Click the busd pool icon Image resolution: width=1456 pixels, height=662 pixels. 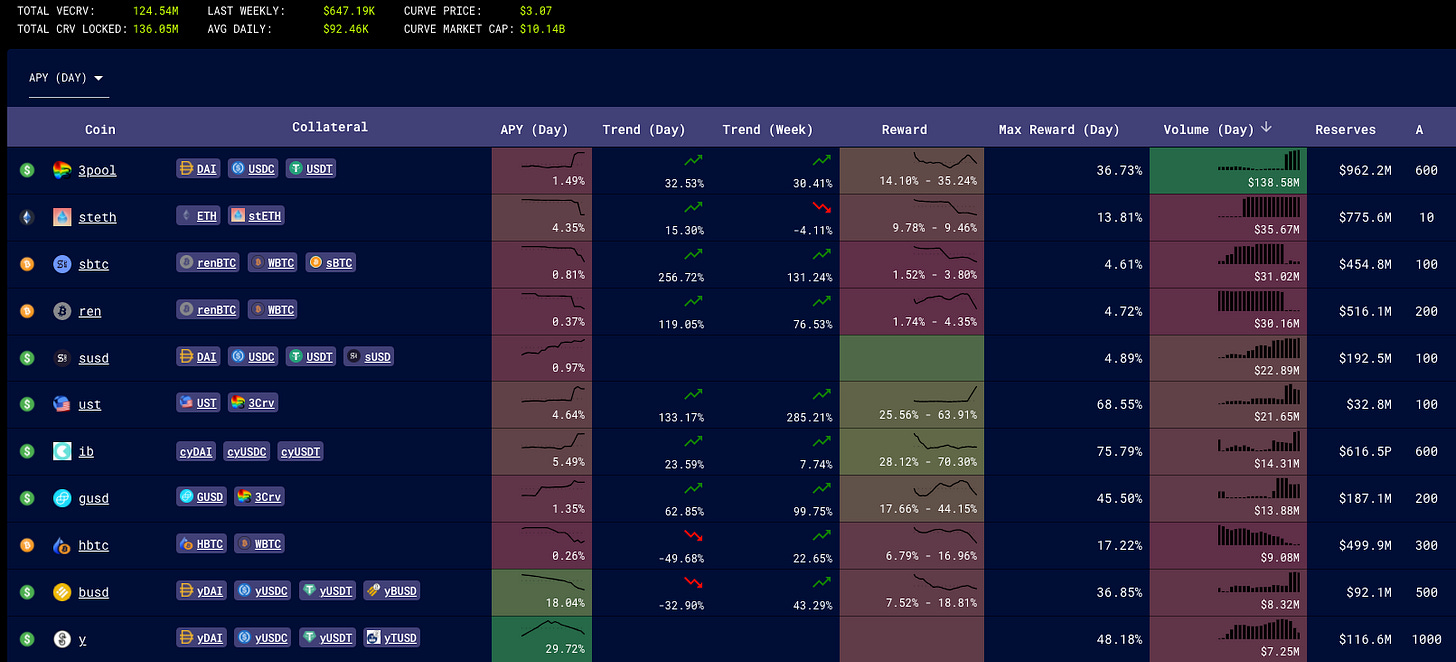[62, 592]
